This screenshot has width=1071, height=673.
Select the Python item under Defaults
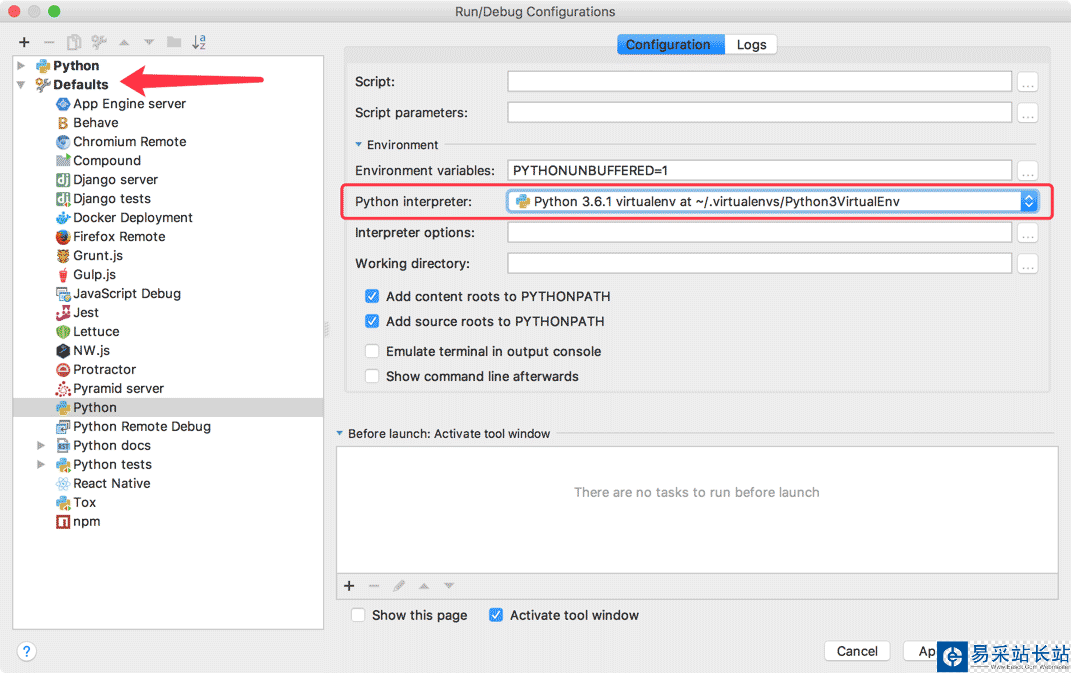click(168, 408)
